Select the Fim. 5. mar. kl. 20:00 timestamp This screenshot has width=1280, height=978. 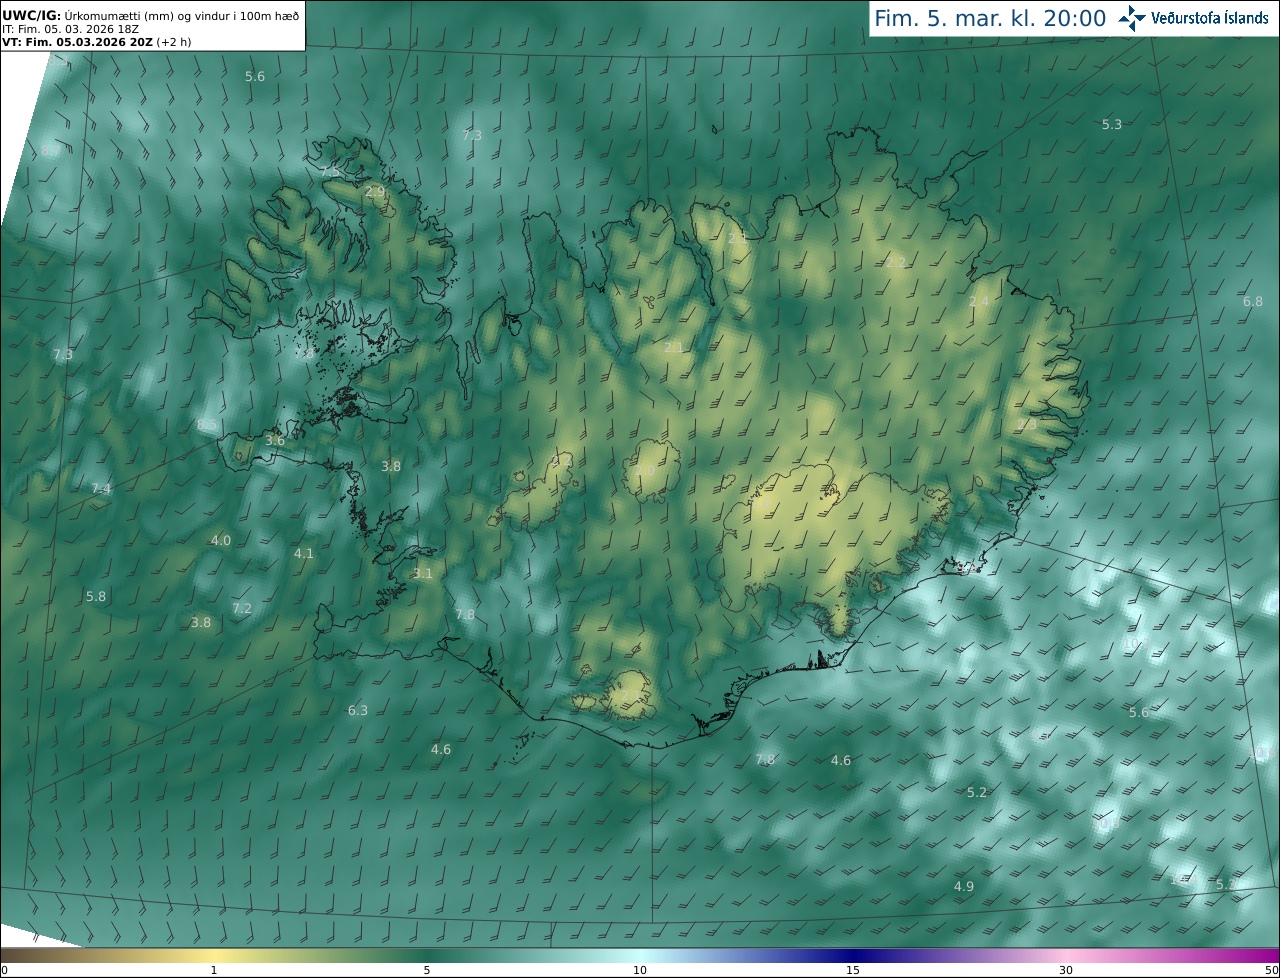(990, 18)
